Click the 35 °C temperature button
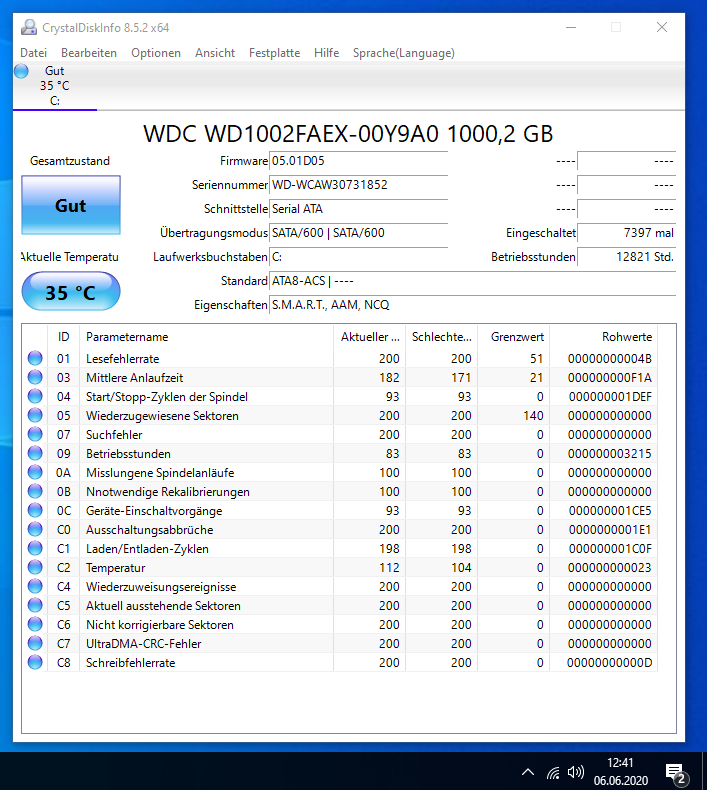Viewport: 707px width, 790px height. (x=71, y=292)
